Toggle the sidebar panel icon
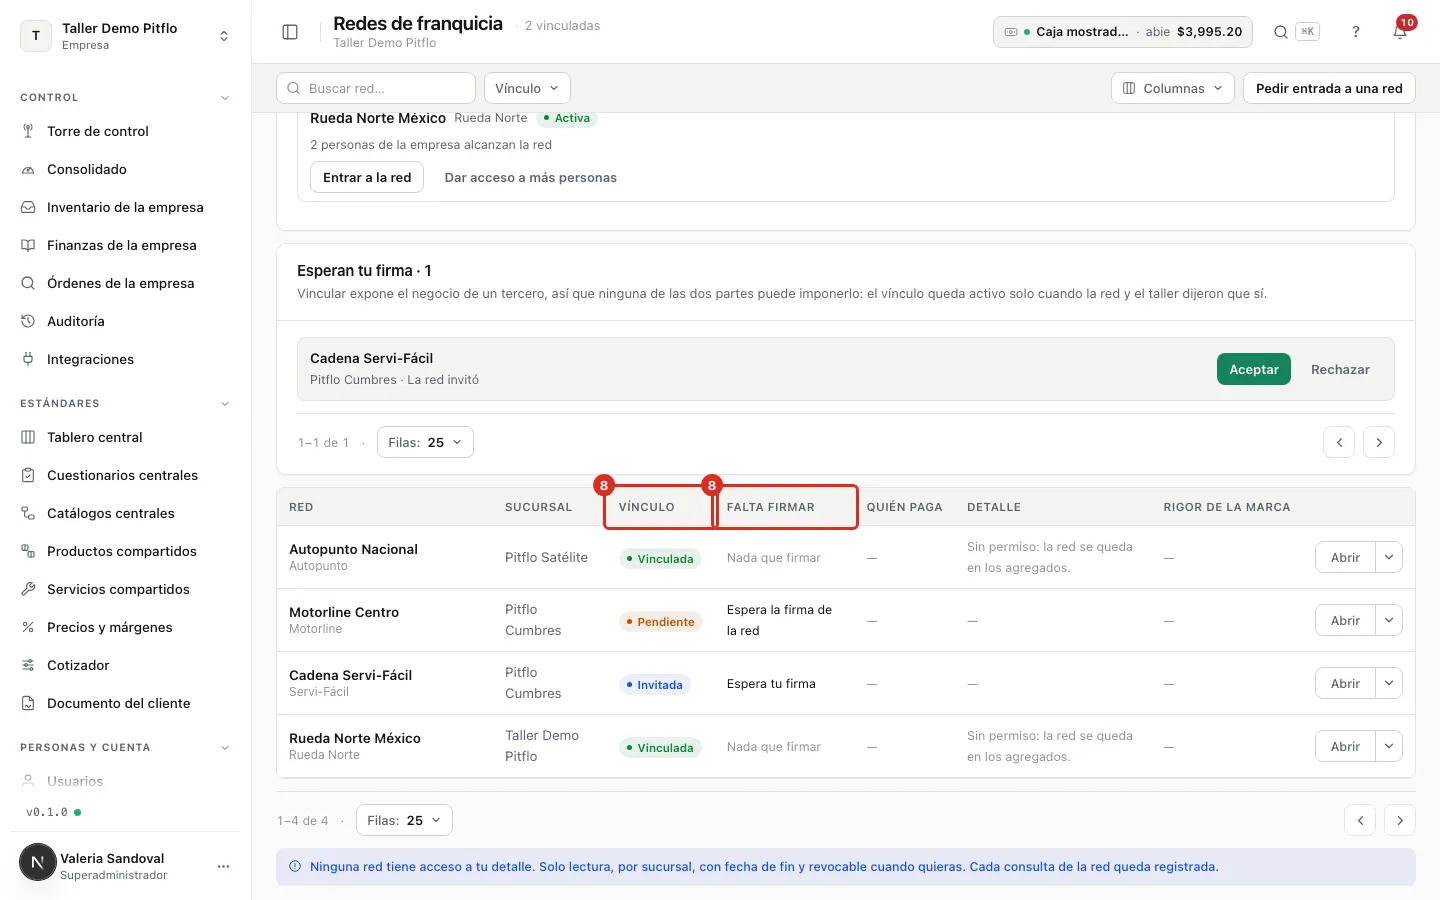This screenshot has width=1440, height=900. coord(290,32)
